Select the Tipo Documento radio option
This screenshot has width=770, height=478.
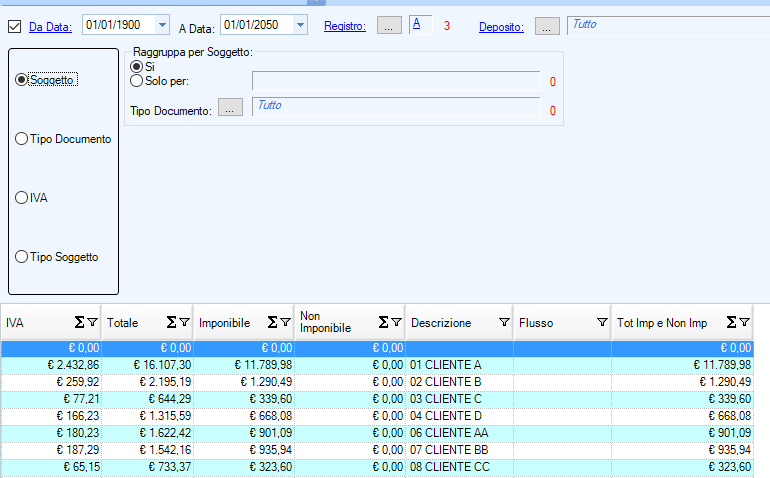pos(22,139)
